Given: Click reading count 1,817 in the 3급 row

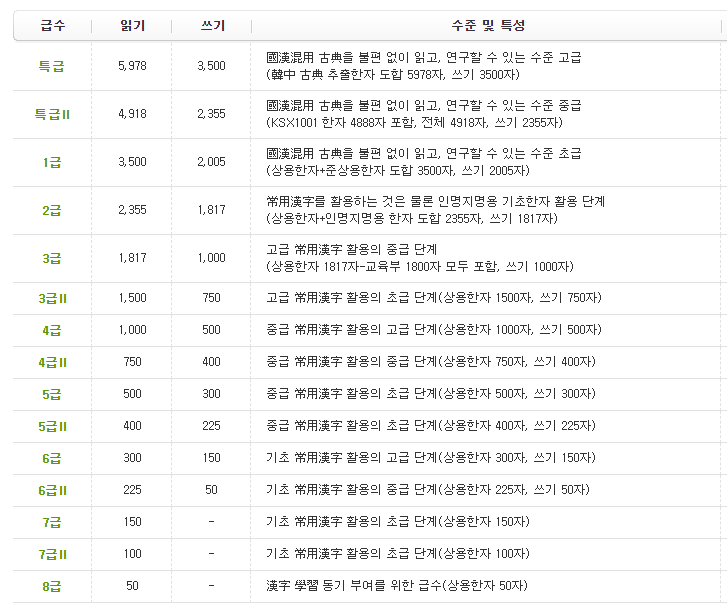Looking at the screenshot, I should pos(132,258).
